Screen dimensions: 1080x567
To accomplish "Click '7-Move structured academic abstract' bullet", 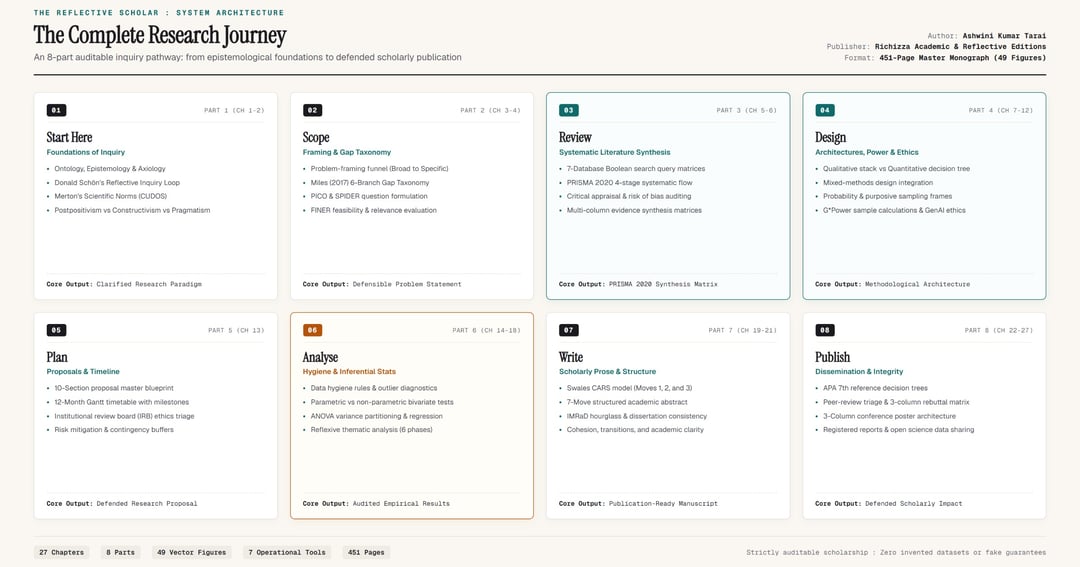I will click(627, 402).
